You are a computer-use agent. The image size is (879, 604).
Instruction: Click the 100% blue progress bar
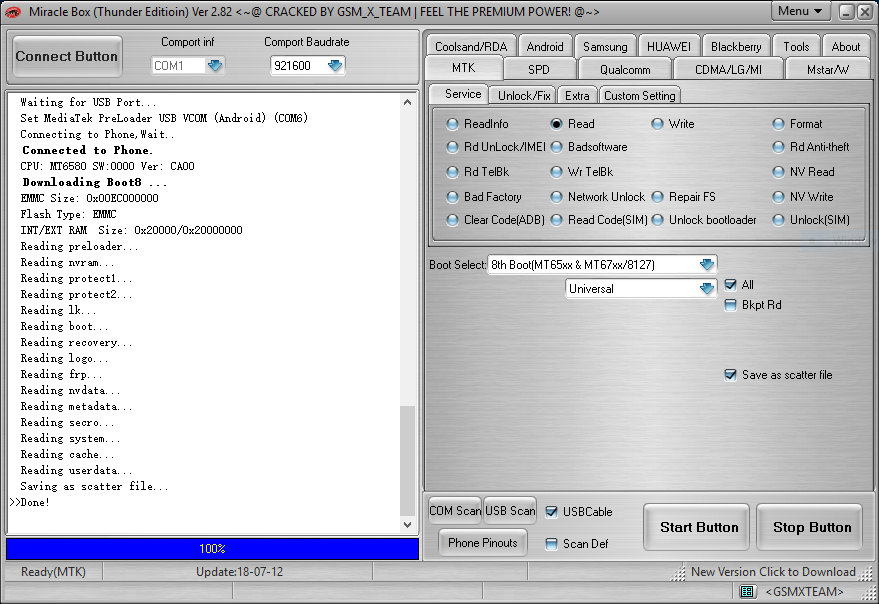pos(212,548)
